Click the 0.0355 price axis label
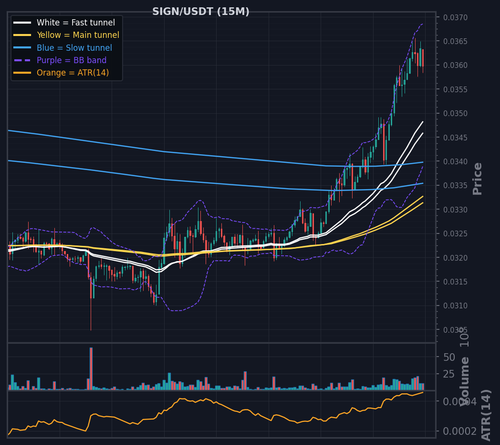This screenshot has width=500, height=445. tap(455, 89)
